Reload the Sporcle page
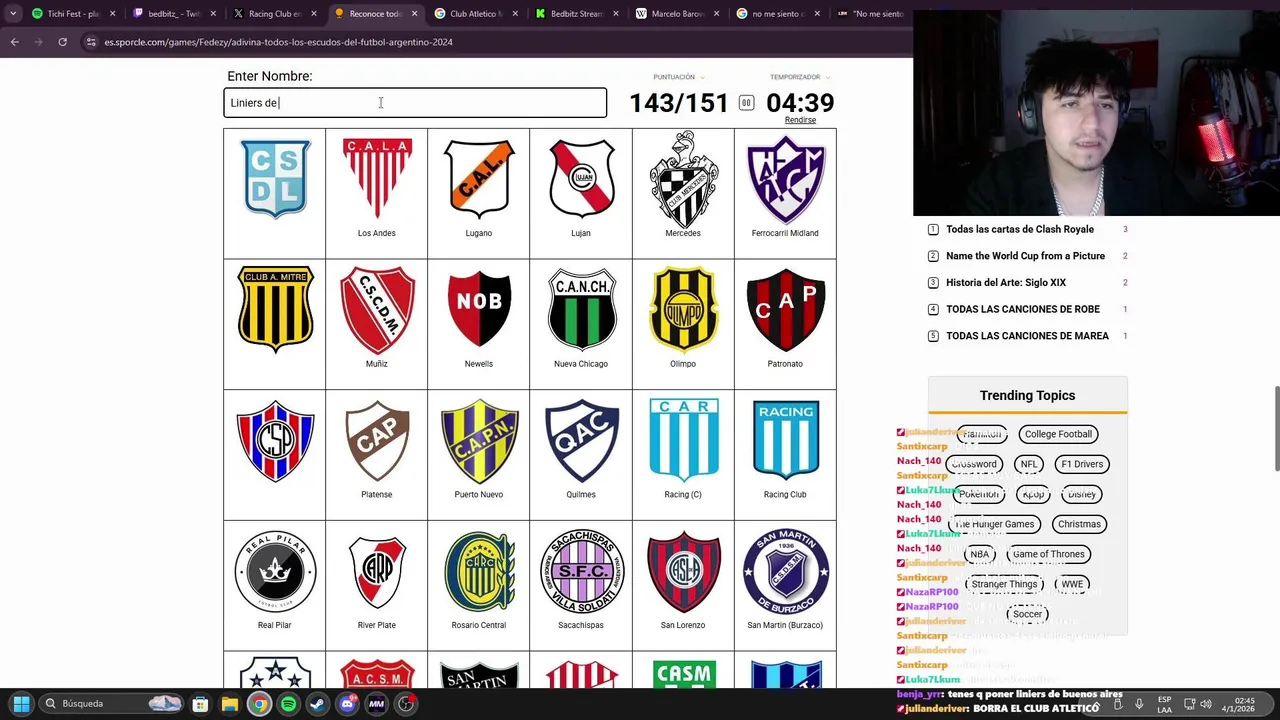Screen dimensions: 1280x720 point(62,42)
